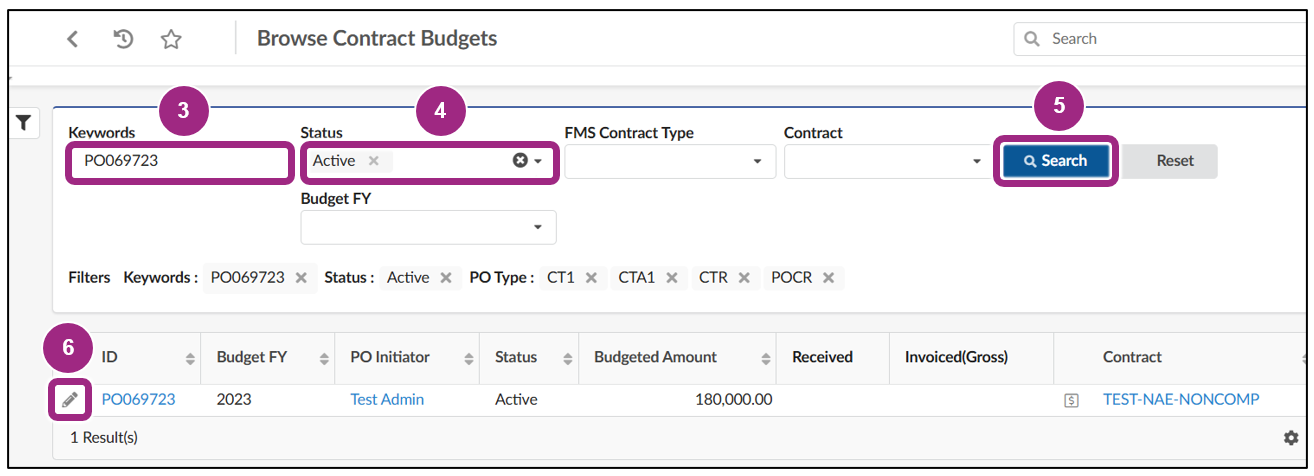The image size is (1314, 476).
Task: Remove Status Active filter chip
Action: coord(446,278)
